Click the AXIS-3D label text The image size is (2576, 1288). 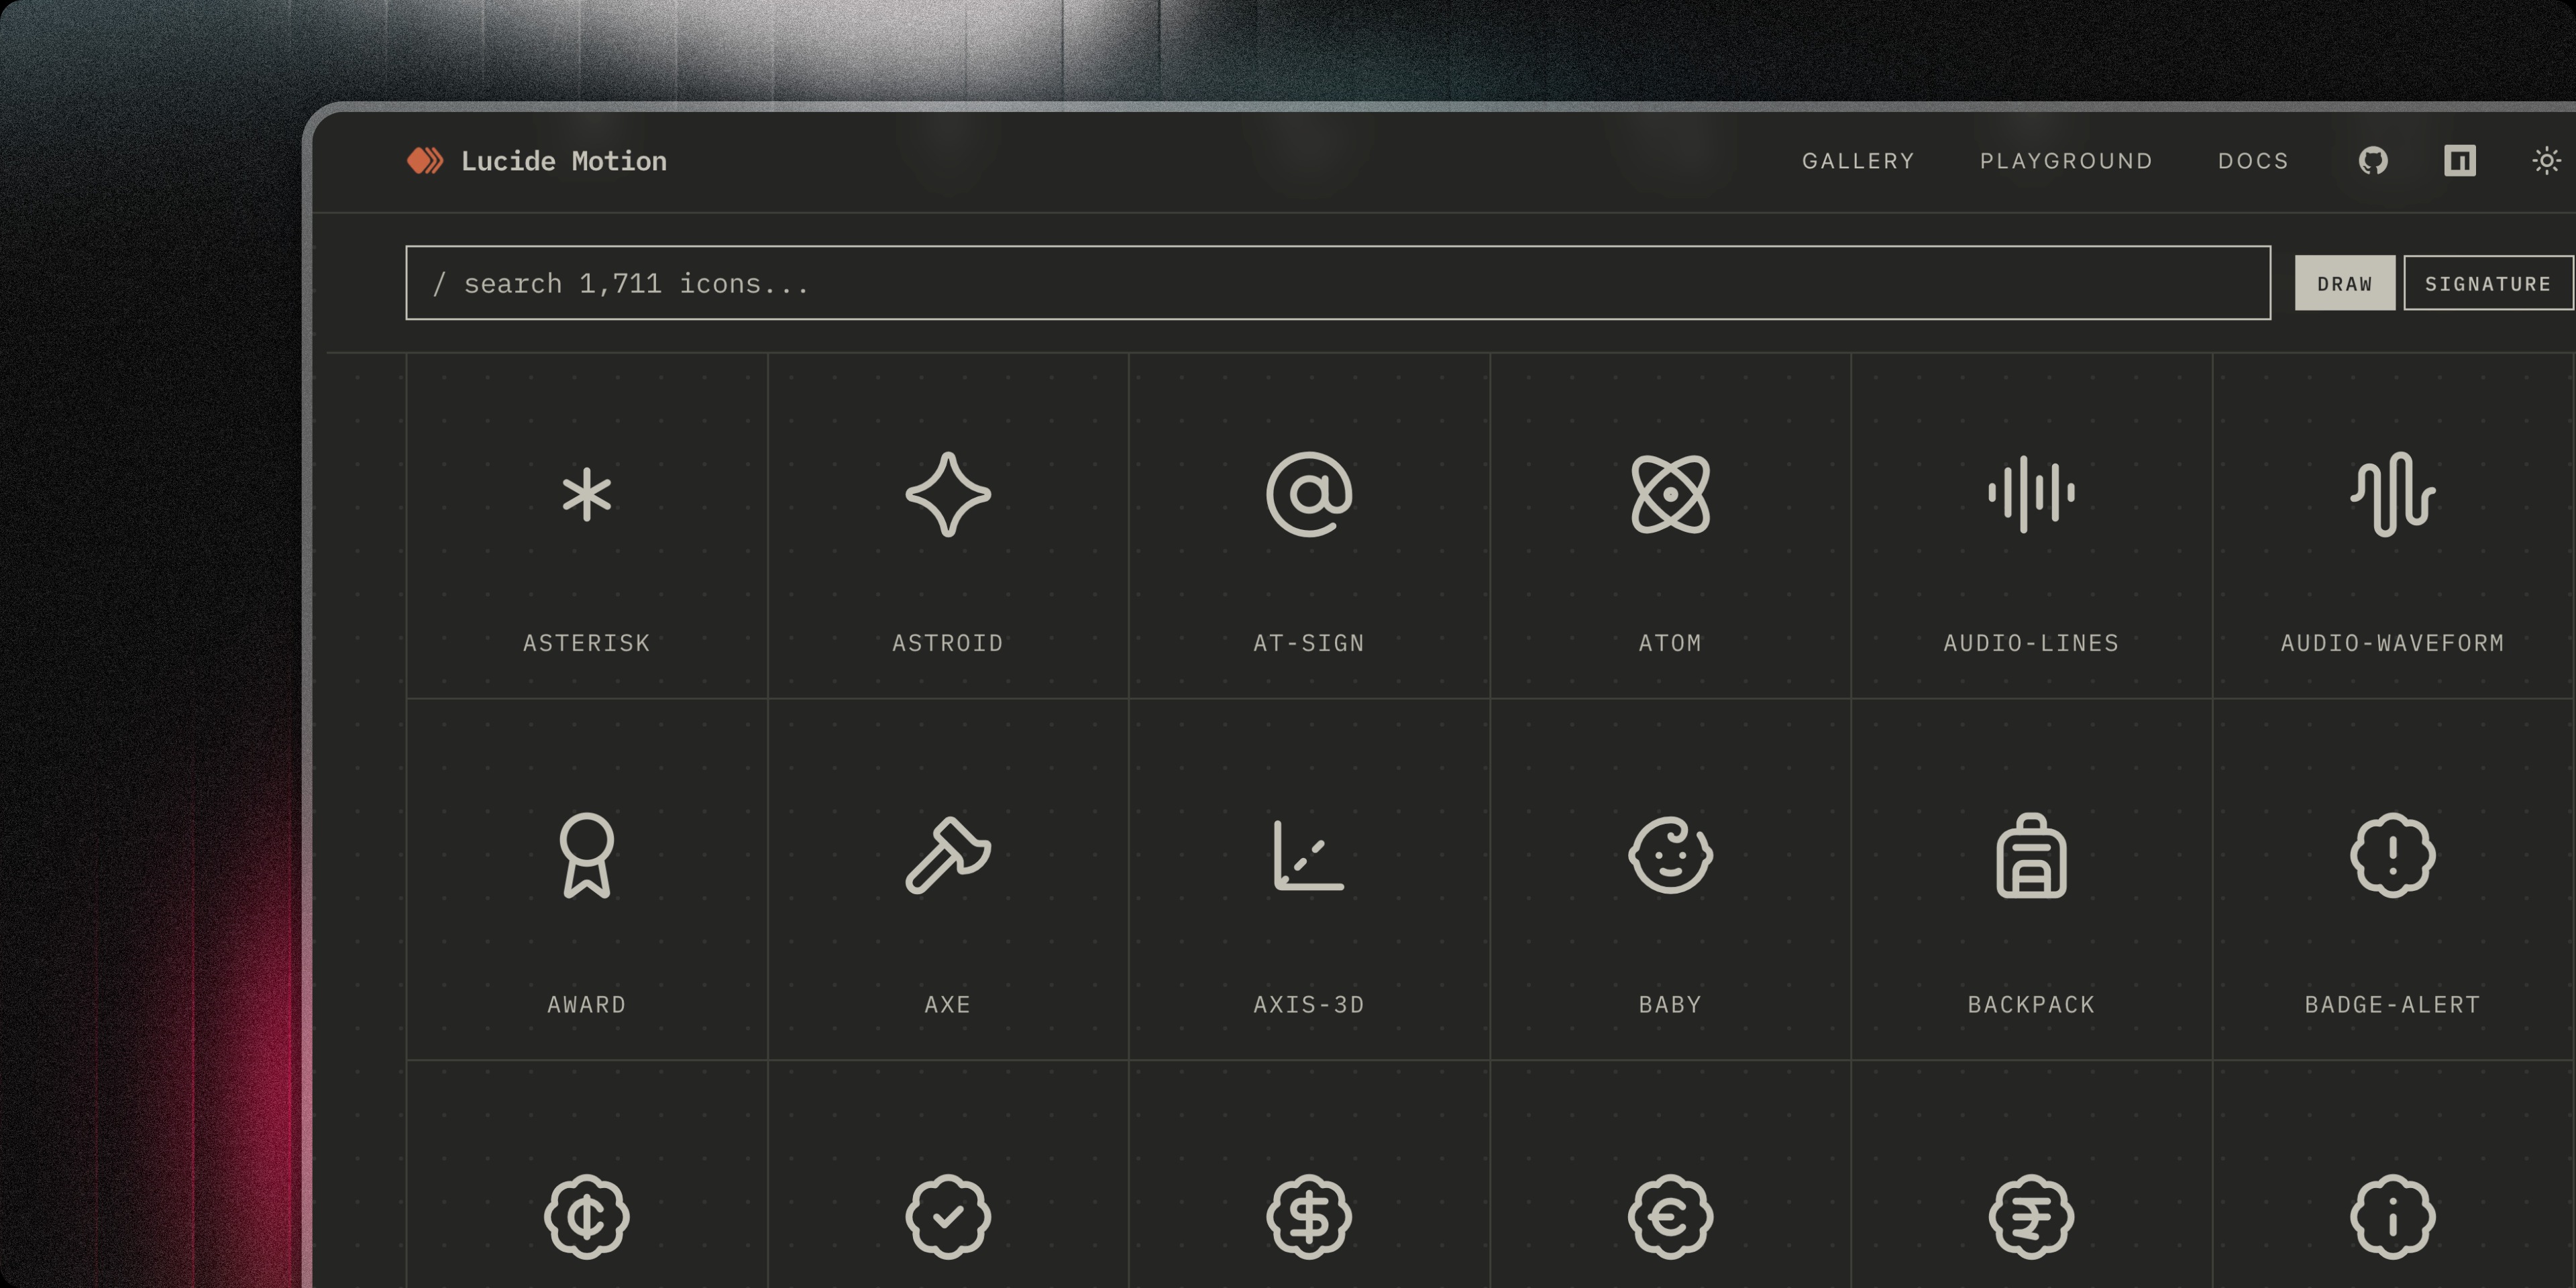pyautogui.click(x=1309, y=1005)
